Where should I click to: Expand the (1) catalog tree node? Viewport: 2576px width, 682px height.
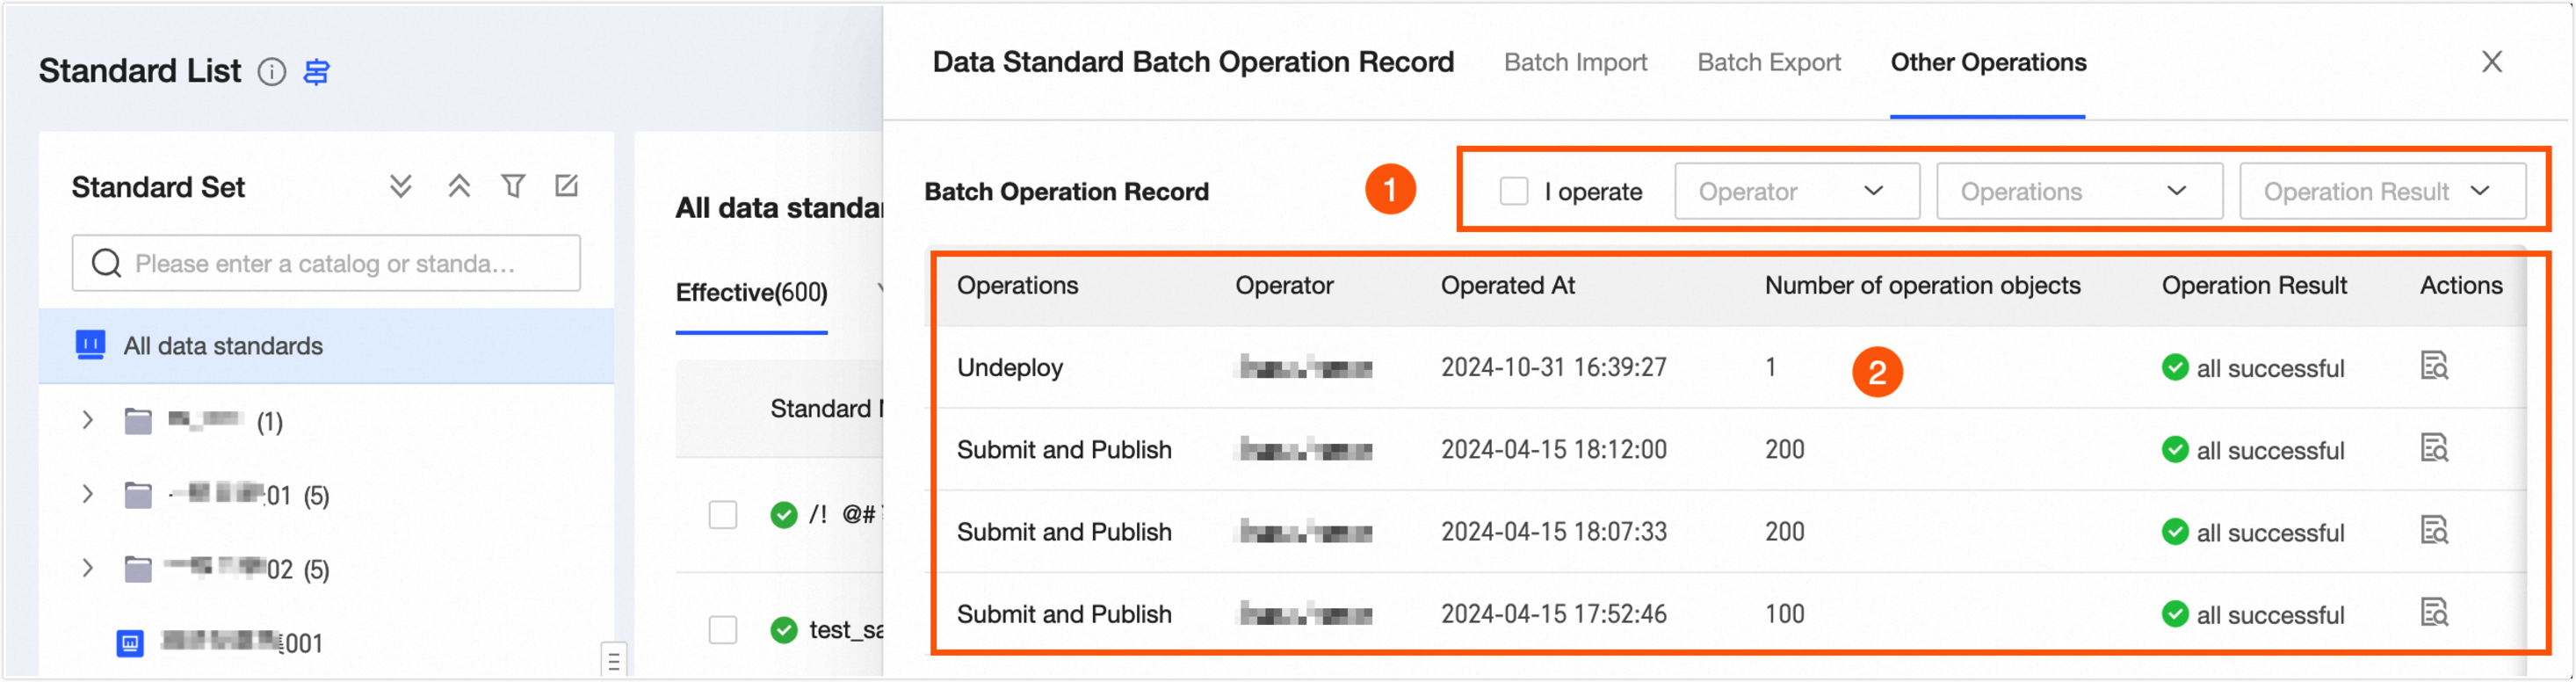pyautogui.click(x=87, y=420)
